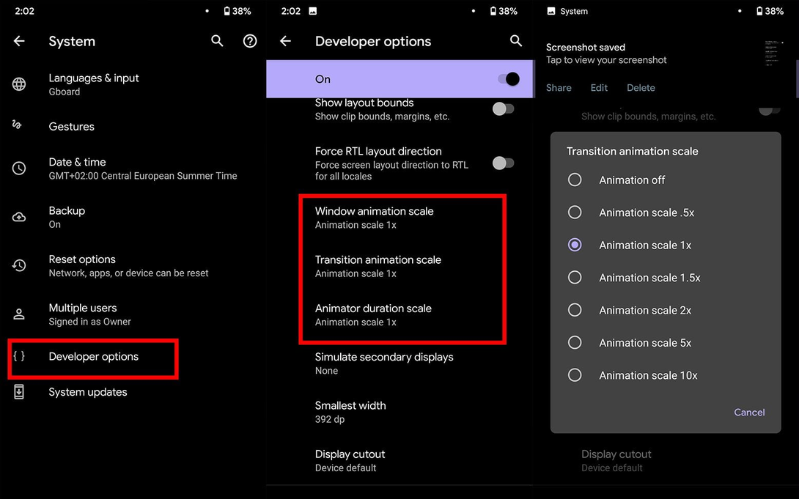Tap Share on screenshot saved notification
The height and width of the screenshot is (499, 799).
[x=558, y=88]
